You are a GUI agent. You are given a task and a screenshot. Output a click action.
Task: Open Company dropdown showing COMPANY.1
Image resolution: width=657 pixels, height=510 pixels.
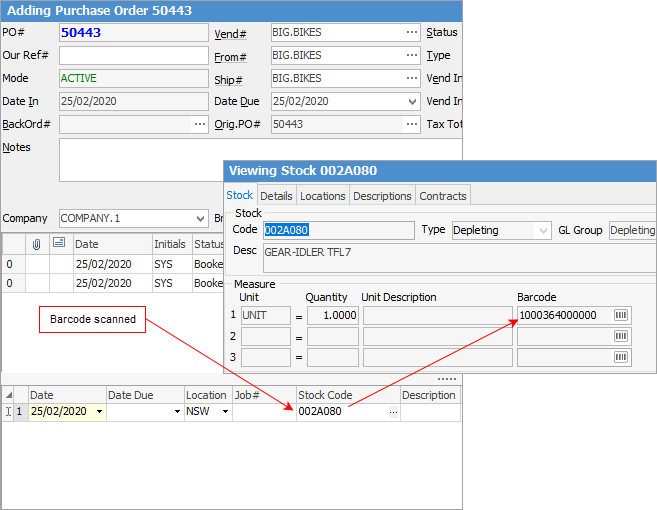200,218
